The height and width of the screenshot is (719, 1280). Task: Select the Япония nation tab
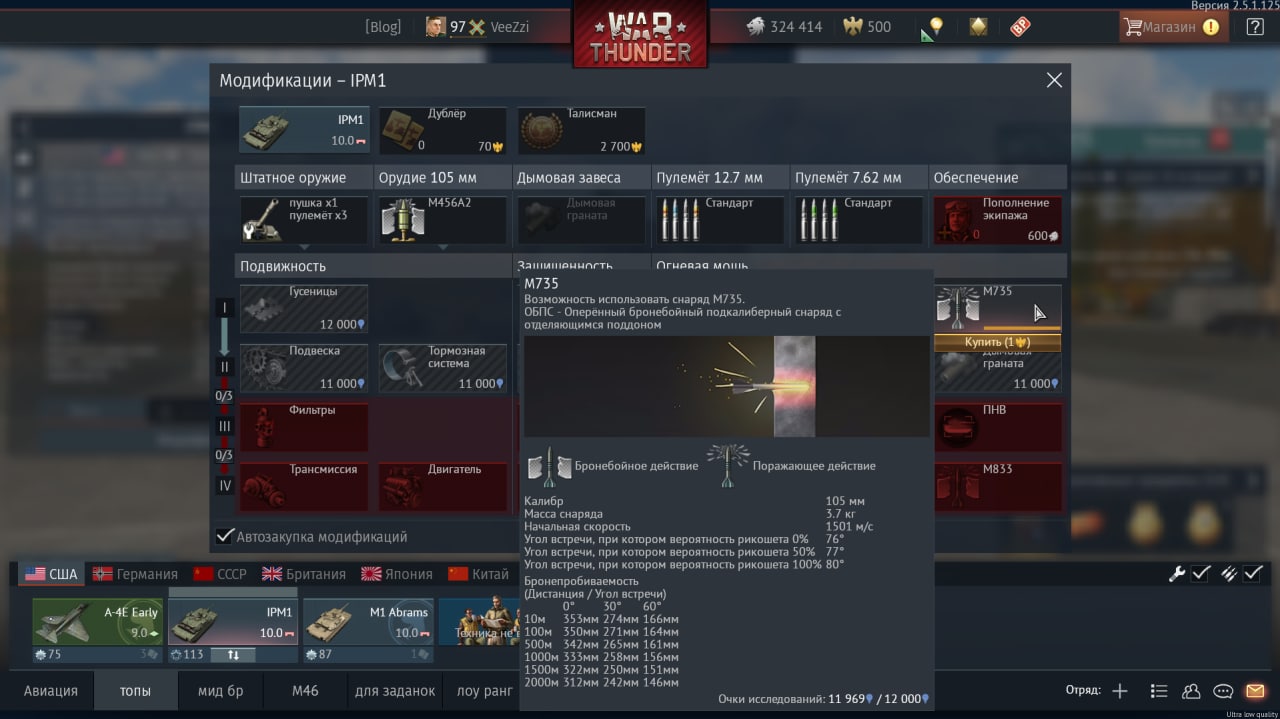(x=397, y=574)
